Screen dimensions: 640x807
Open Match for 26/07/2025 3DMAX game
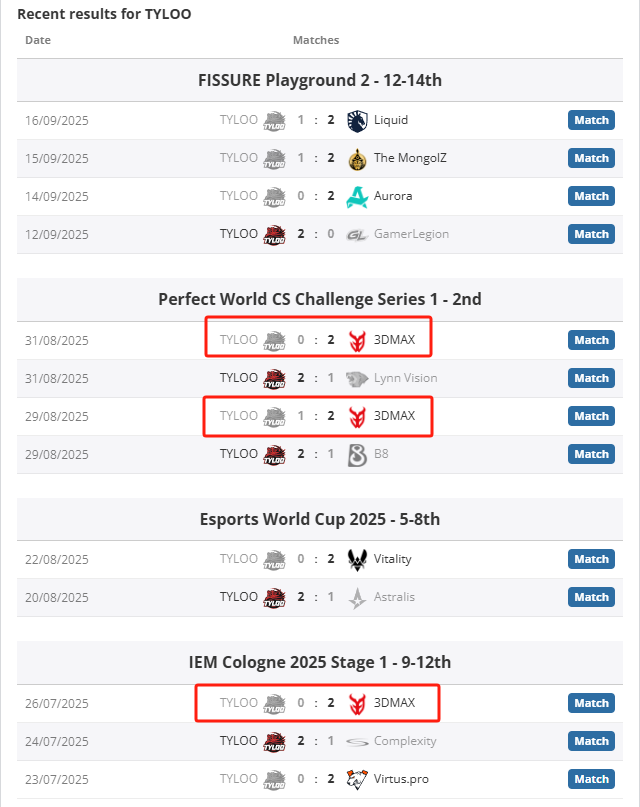coord(591,703)
